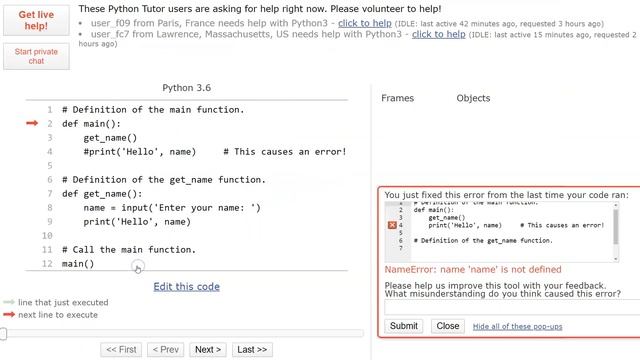Viewport: 640px width, 360px height.
Task: Click line 11 Call the main function comment
Action: pos(129,250)
